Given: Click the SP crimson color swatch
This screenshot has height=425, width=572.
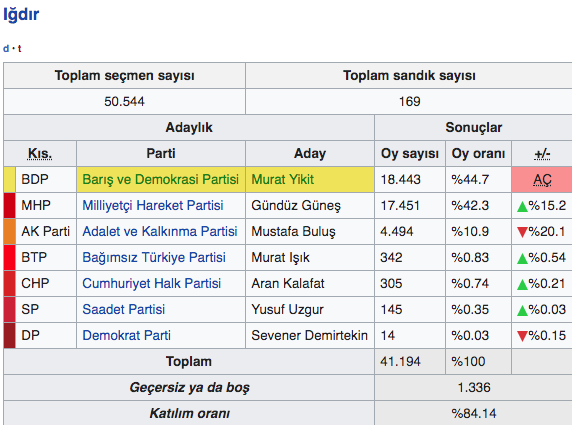Looking at the screenshot, I should pyautogui.click(x=9, y=309).
